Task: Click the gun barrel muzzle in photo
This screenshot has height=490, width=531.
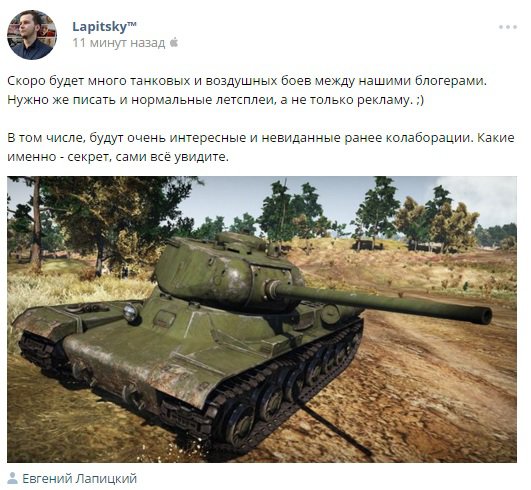Action: 485,315
